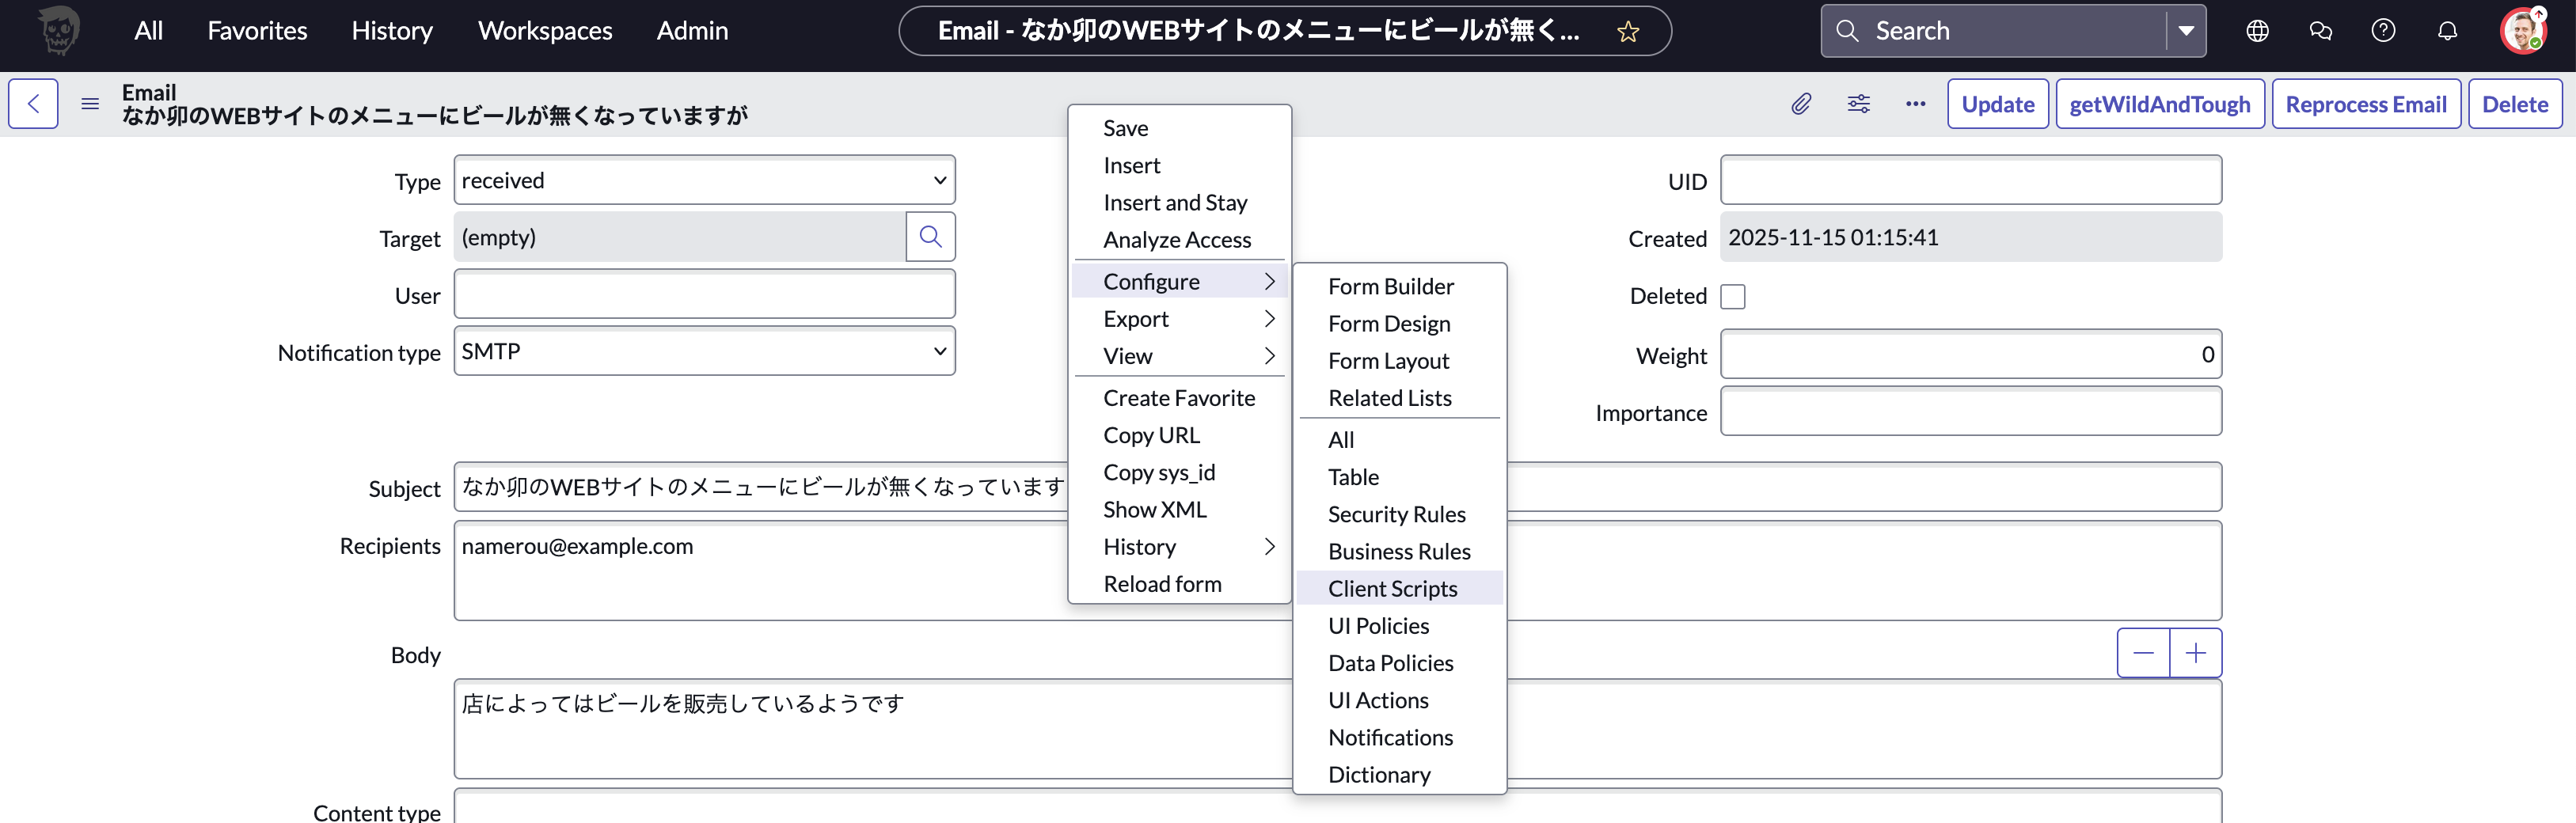This screenshot has width=2576, height=823.
Task: Open the help question mark icon
Action: [2383, 31]
